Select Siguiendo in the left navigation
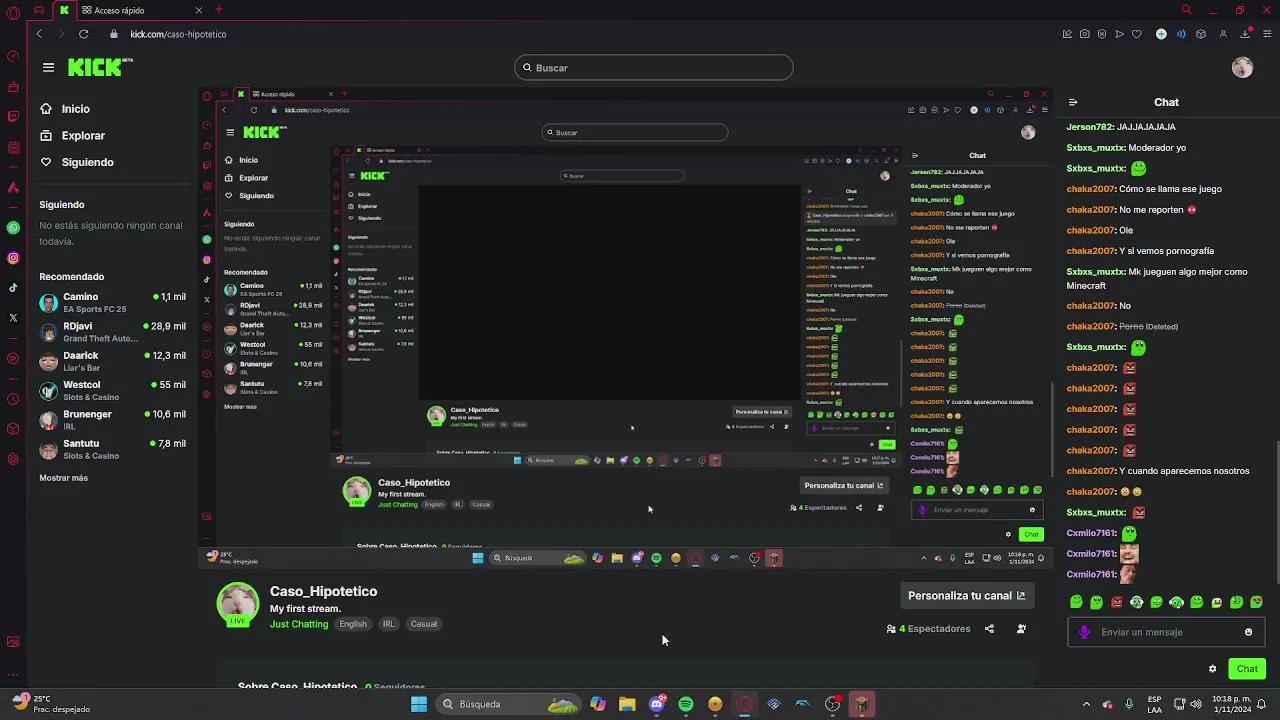1280x720 pixels. 87,162
